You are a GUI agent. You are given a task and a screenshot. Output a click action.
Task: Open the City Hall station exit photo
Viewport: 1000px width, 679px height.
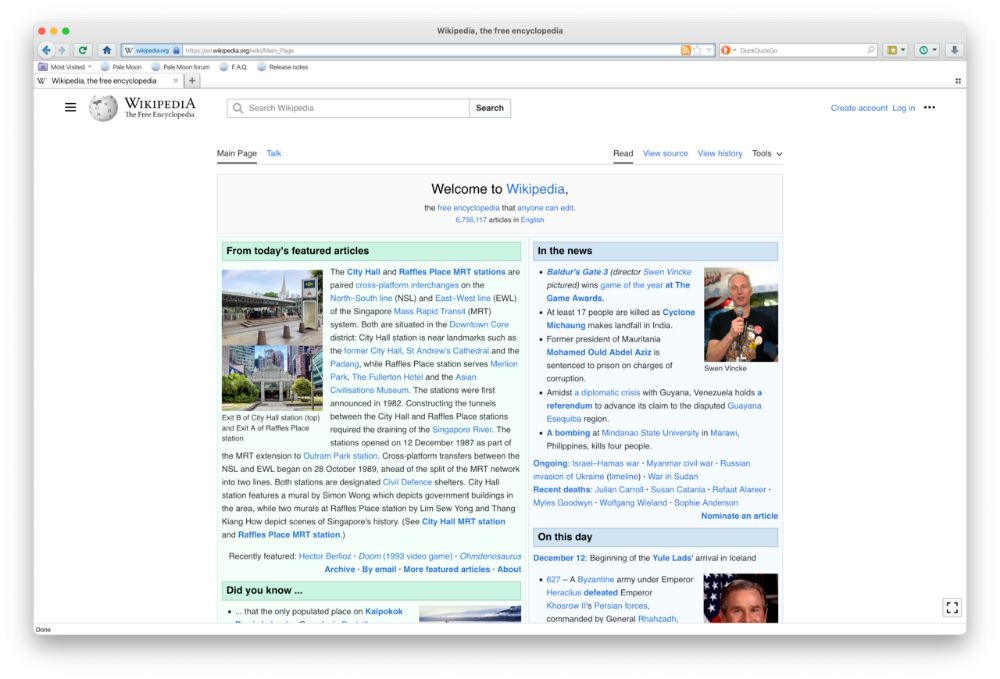[x=272, y=307]
